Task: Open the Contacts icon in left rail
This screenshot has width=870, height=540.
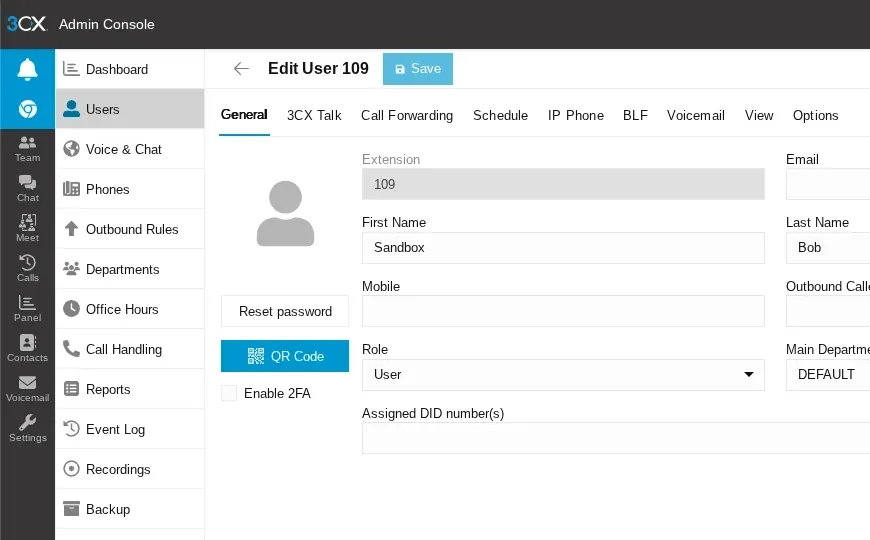Action: point(27,349)
